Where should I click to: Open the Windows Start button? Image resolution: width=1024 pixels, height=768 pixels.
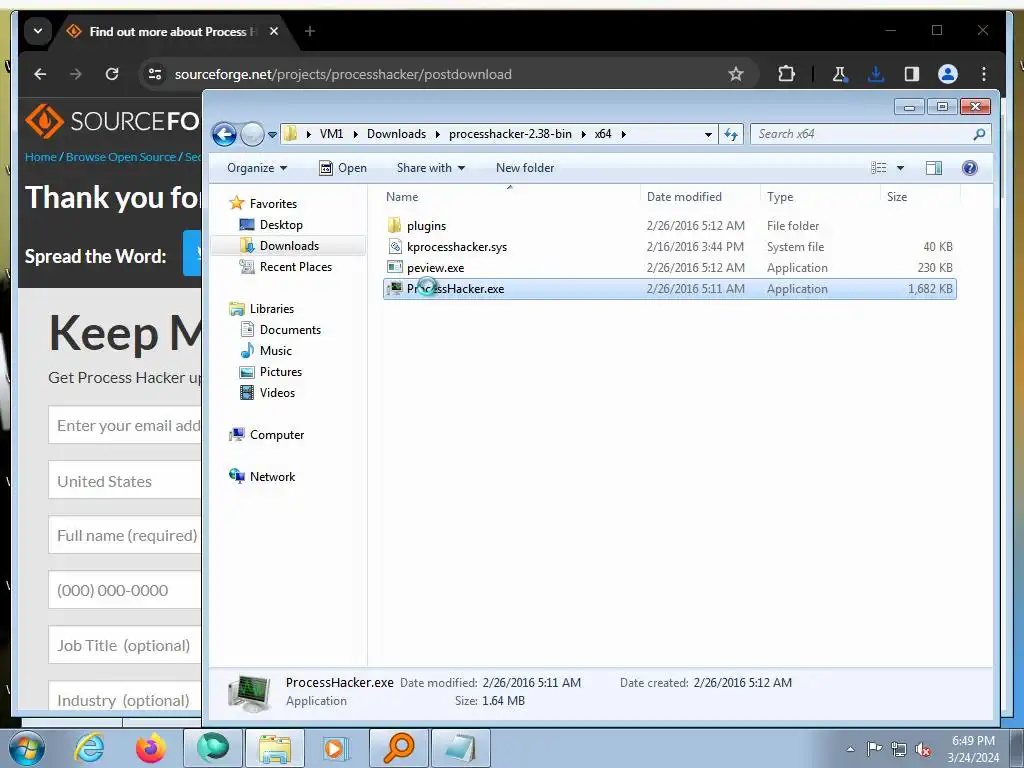(x=27, y=748)
